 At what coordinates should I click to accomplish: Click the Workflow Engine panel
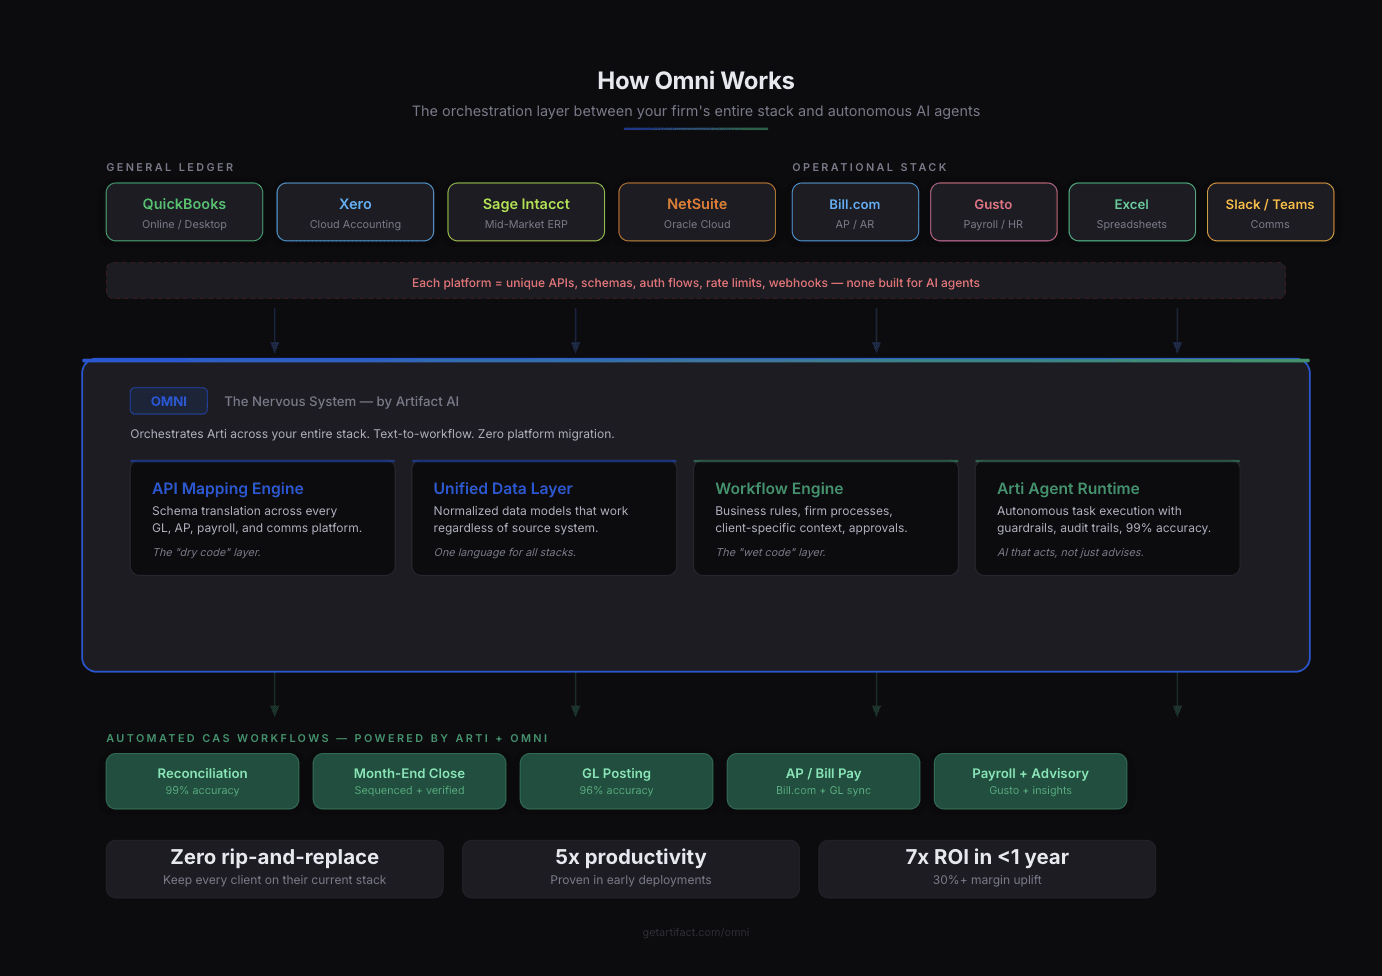click(x=826, y=518)
